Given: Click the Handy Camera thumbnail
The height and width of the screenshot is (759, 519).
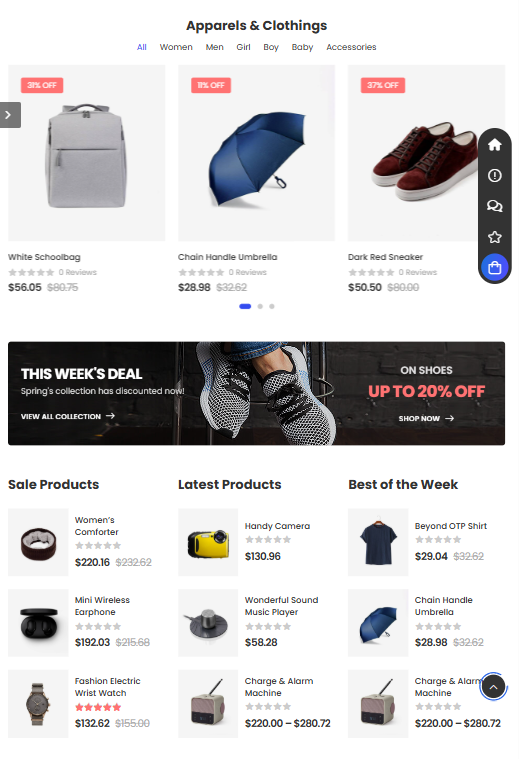Looking at the screenshot, I should pyautogui.click(x=208, y=542).
